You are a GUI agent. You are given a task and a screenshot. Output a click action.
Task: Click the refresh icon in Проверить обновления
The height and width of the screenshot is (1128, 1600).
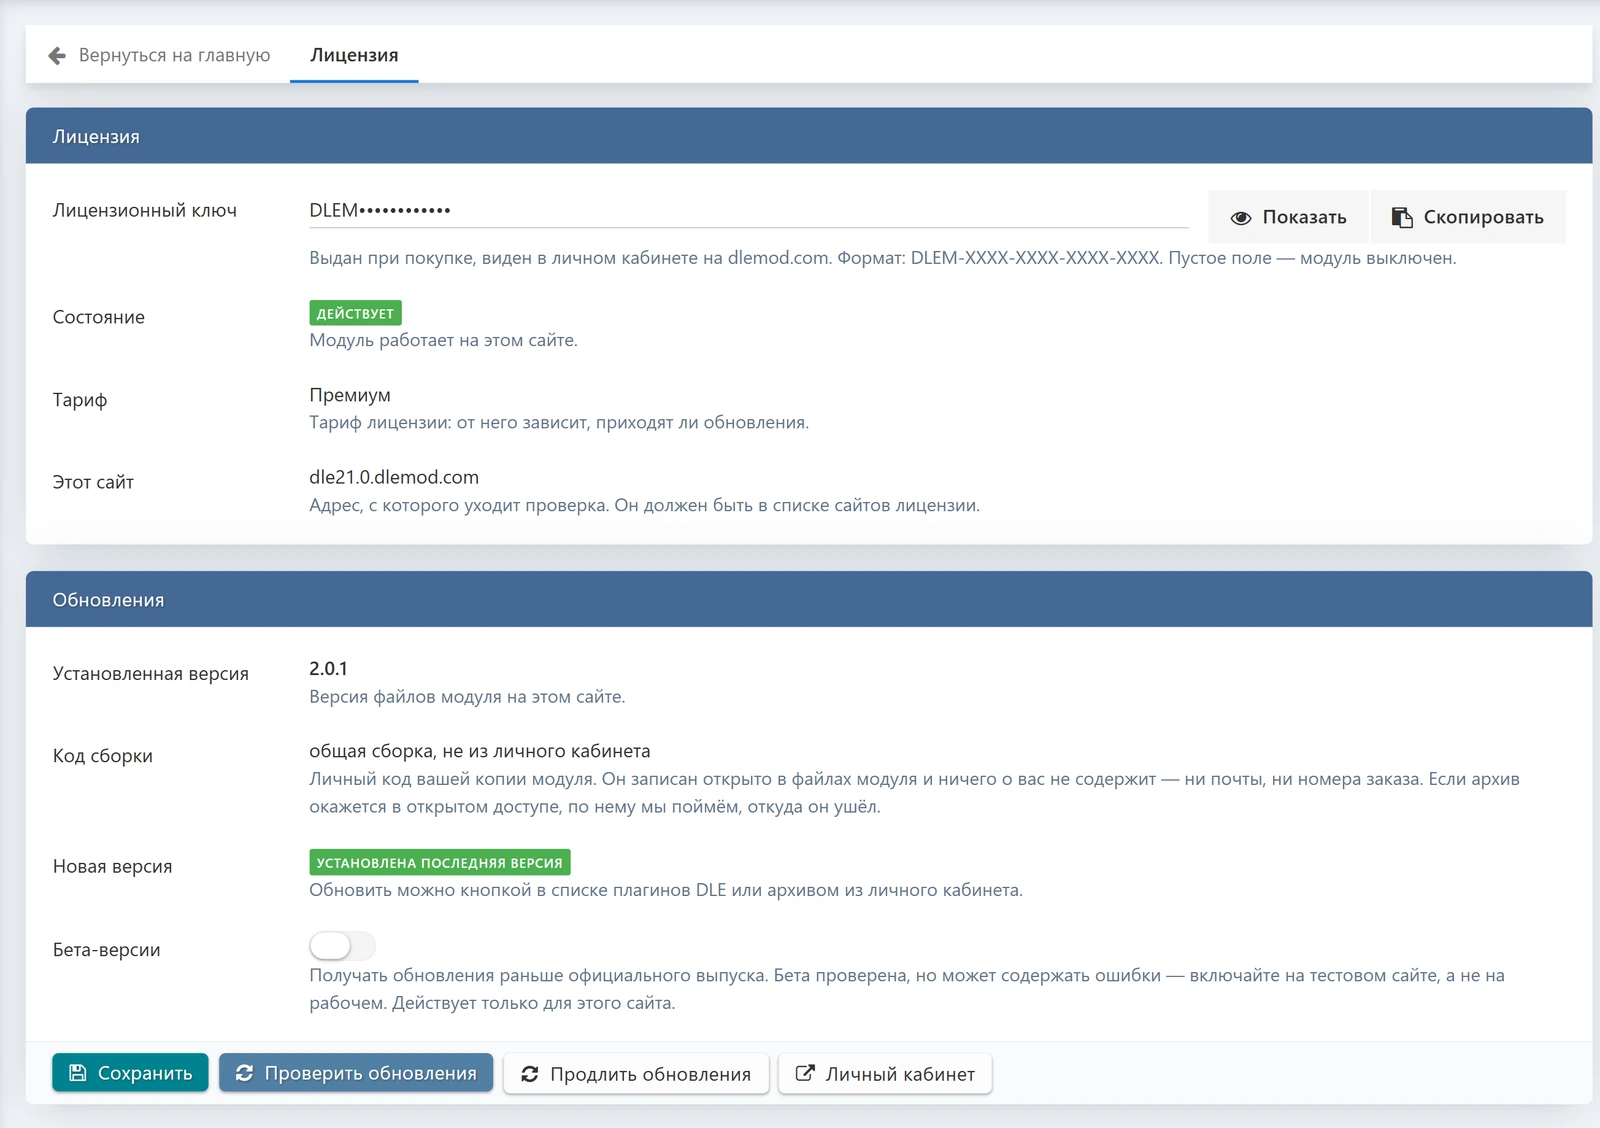(x=244, y=1073)
